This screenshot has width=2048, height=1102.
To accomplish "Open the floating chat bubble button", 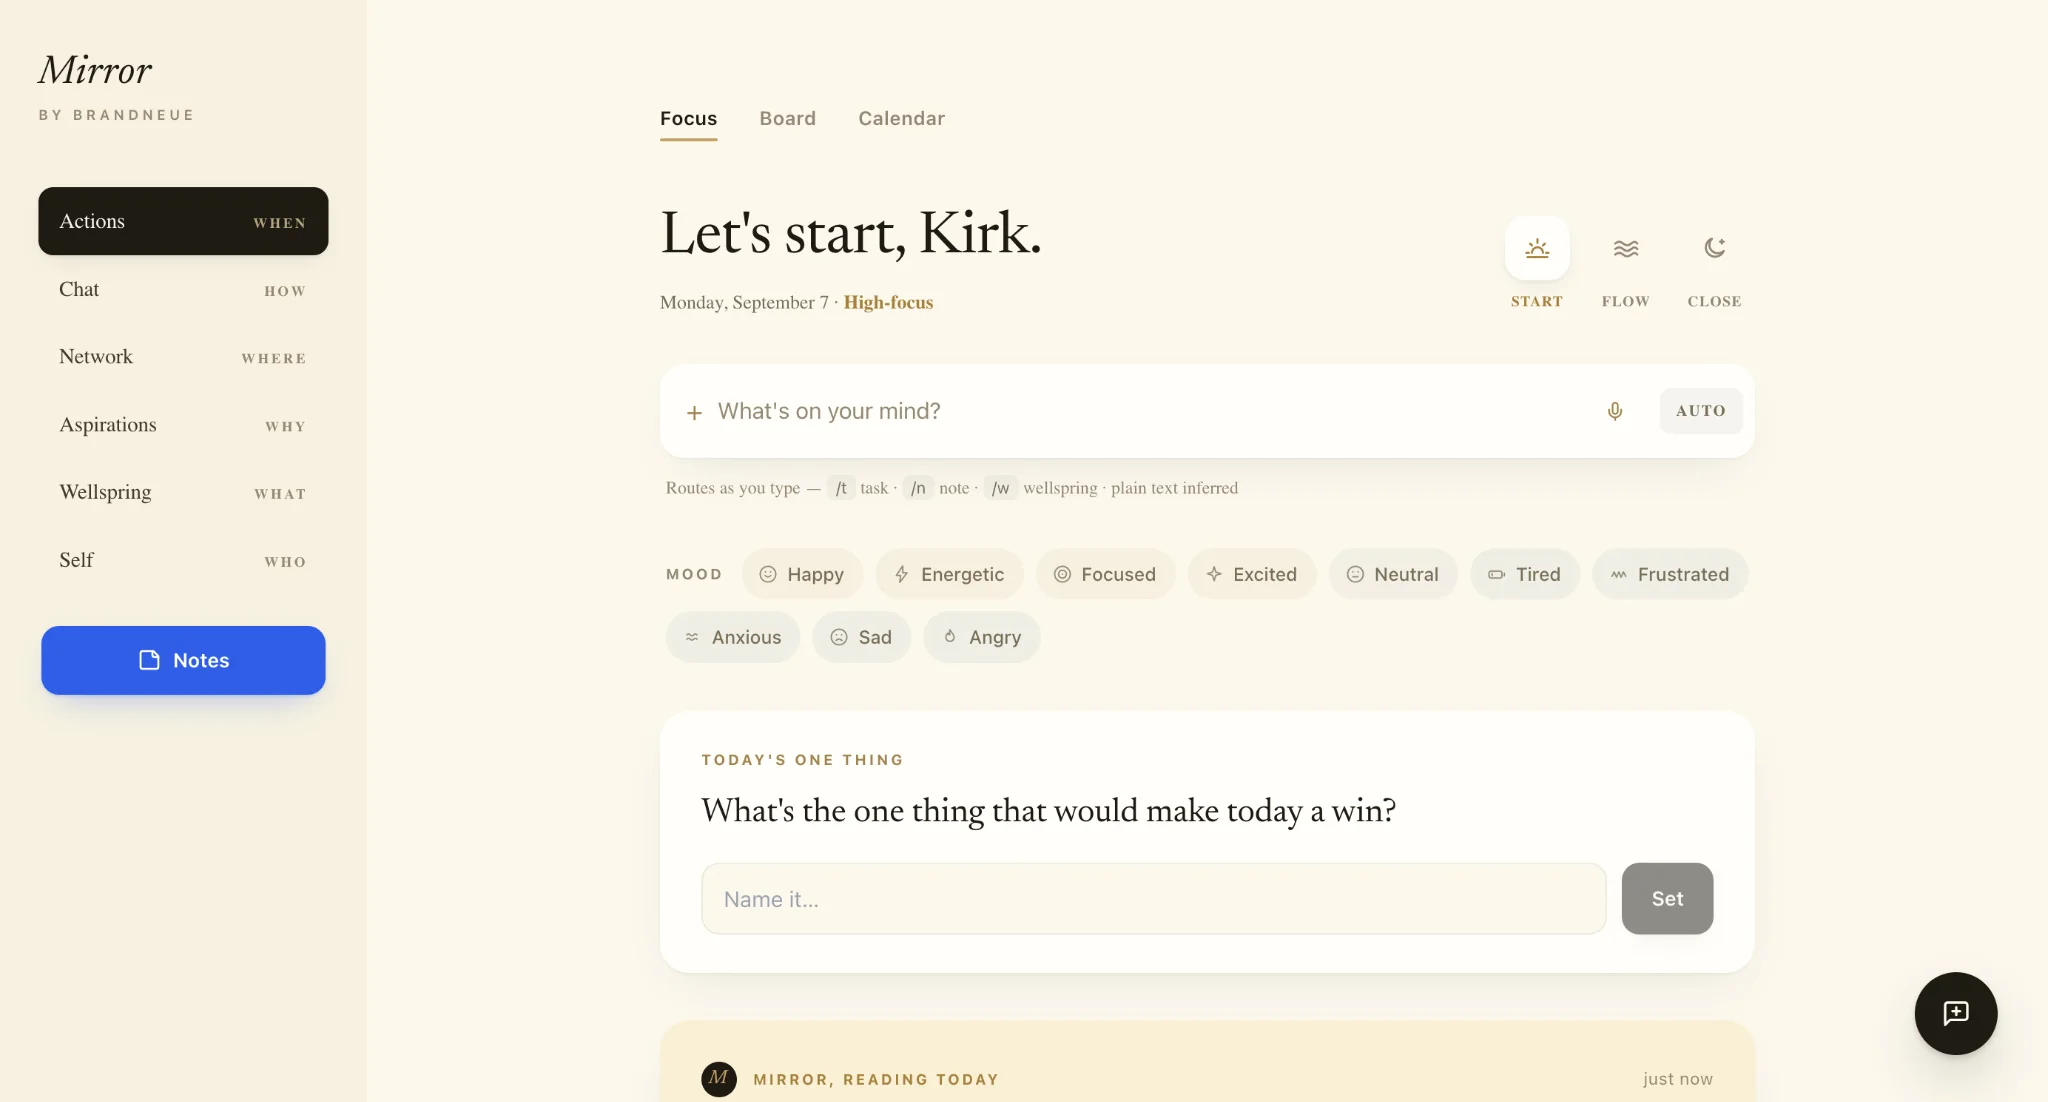I will [1956, 1013].
